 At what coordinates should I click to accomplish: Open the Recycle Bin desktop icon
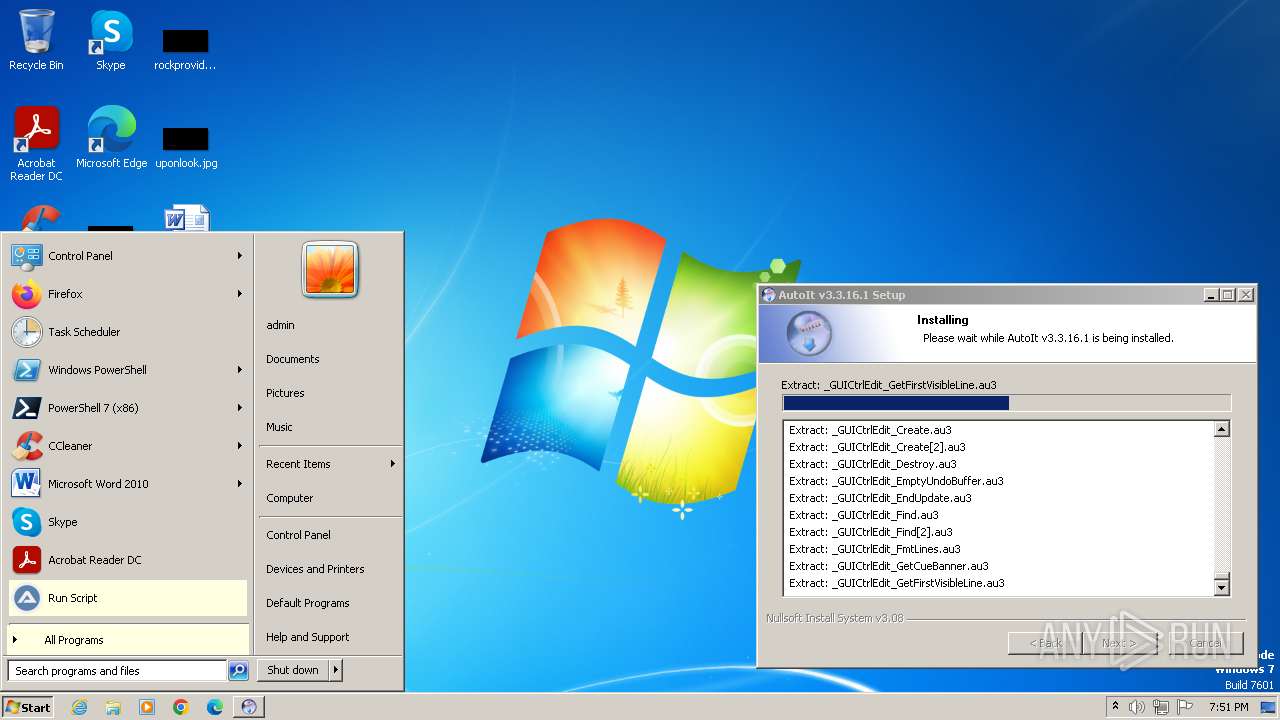pyautogui.click(x=36, y=40)
